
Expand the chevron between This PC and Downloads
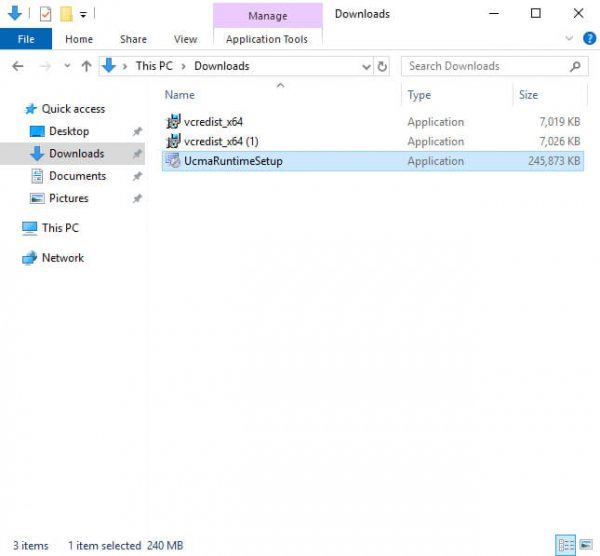point(184,66)
